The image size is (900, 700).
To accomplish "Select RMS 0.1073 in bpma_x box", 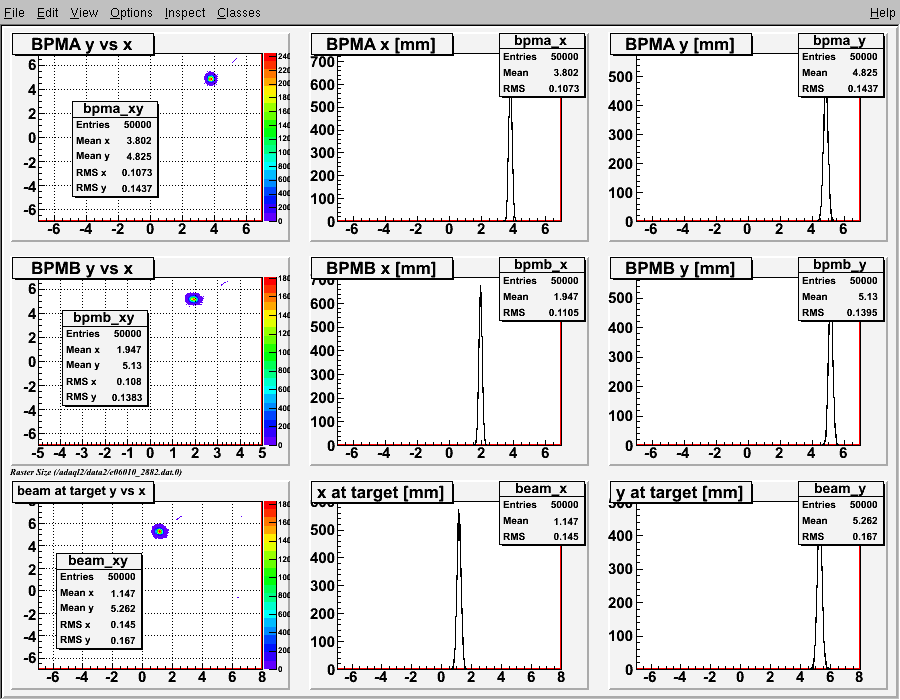I will click(541, 89).
